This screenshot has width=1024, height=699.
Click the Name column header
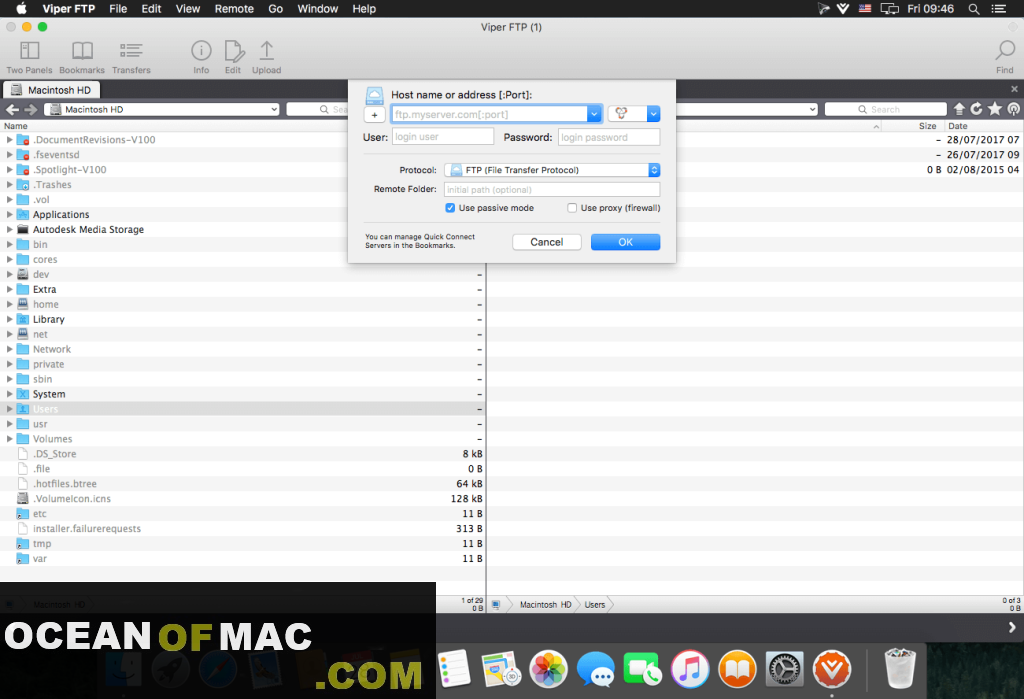coord(16,126)
